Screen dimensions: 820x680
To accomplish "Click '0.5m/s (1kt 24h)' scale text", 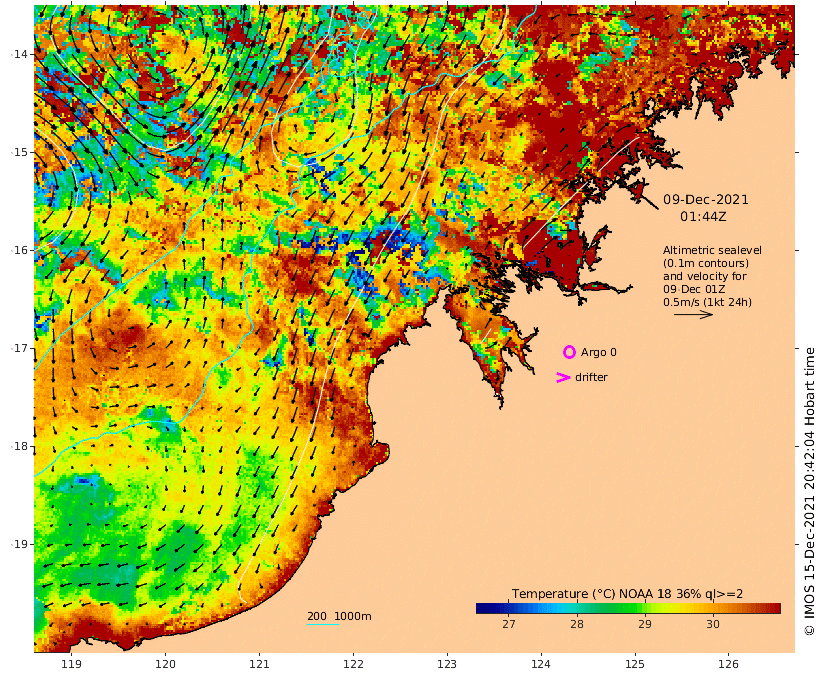I will click(x=707, y=302).
